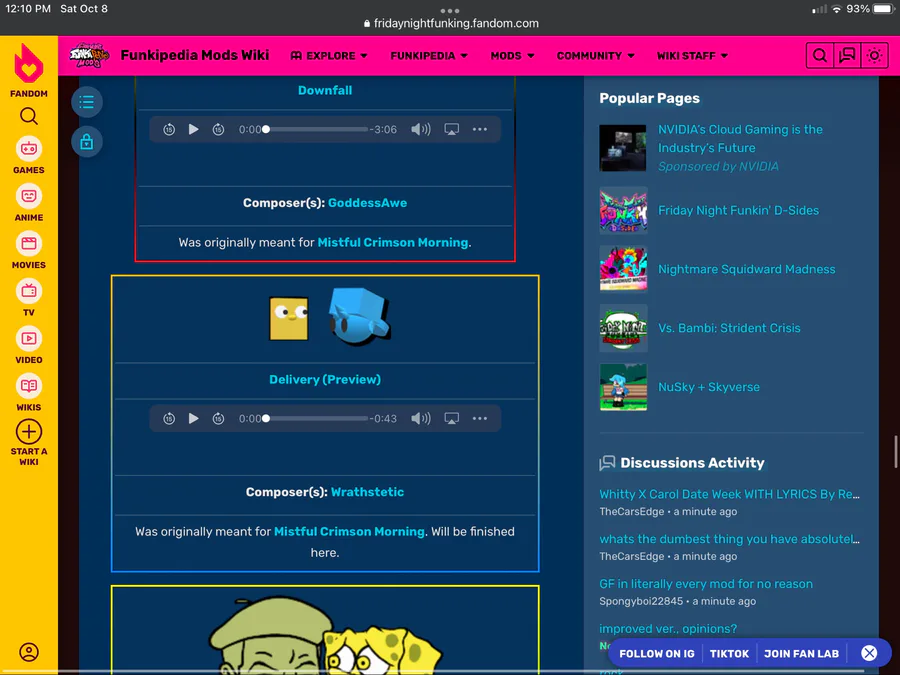Open Vs. Bambi: Strident Crisis page
Viewport: 900px width, 675px height.
tap(729, 328)
